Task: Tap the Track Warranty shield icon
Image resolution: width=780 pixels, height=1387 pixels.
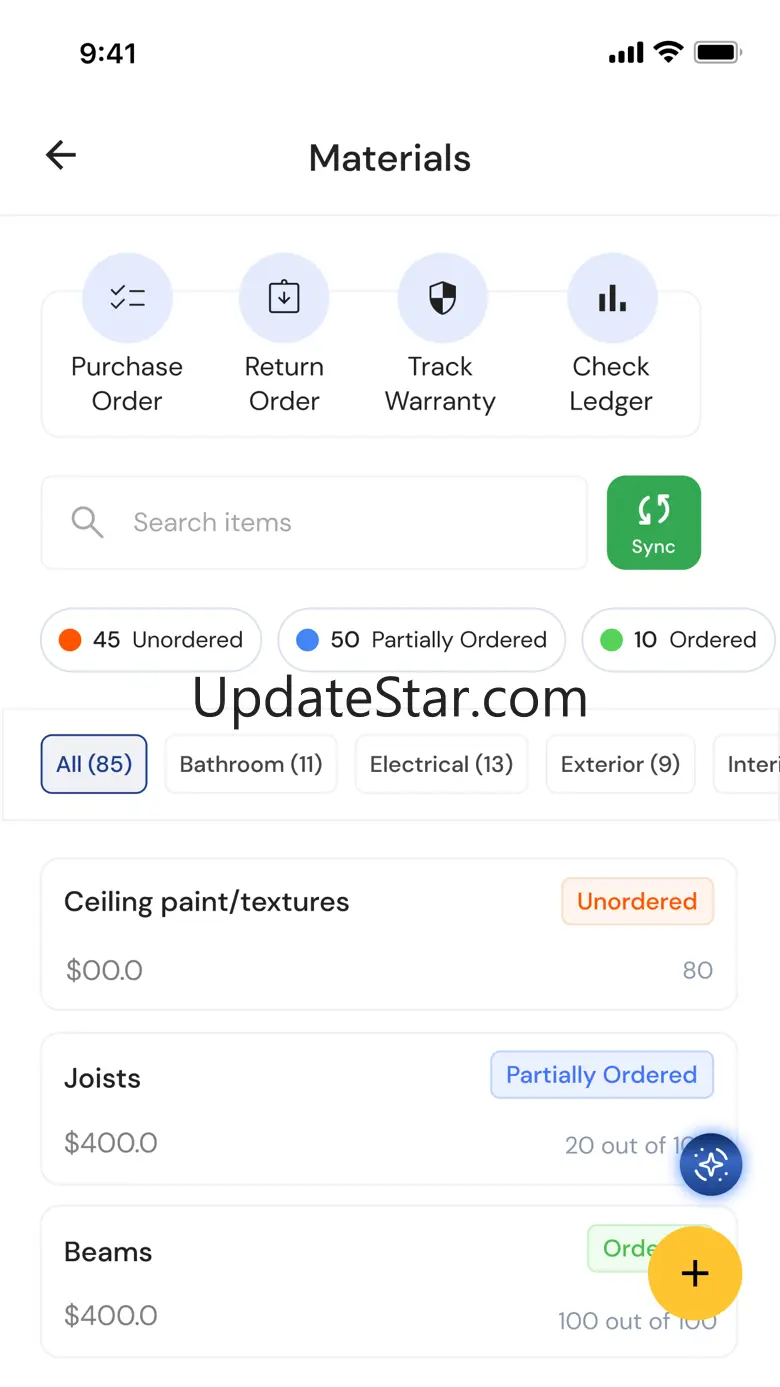Action: pyautogui.click(x=442, y=298)
